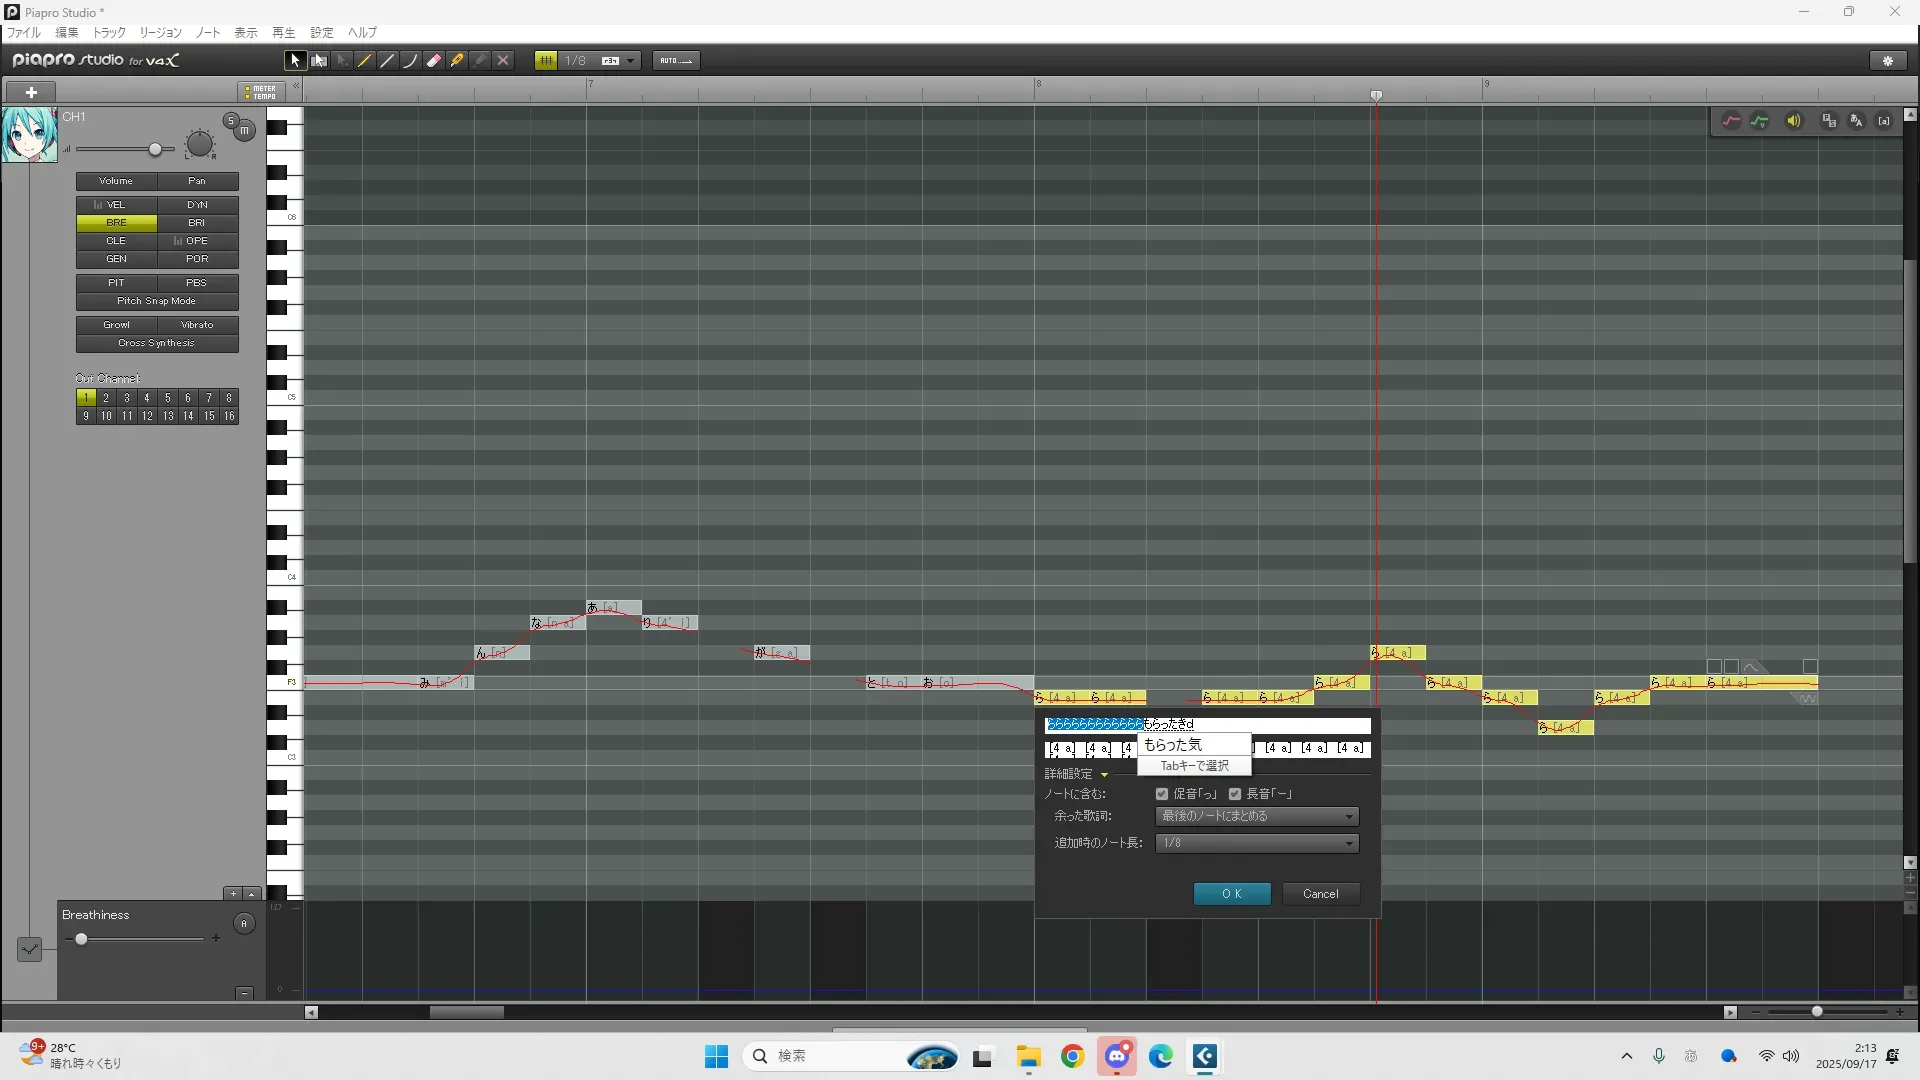The height and width of the screenshot is (1080, 1920).
Task: Toggle the phoneme [a] display icon
Action: (1884, 121)
